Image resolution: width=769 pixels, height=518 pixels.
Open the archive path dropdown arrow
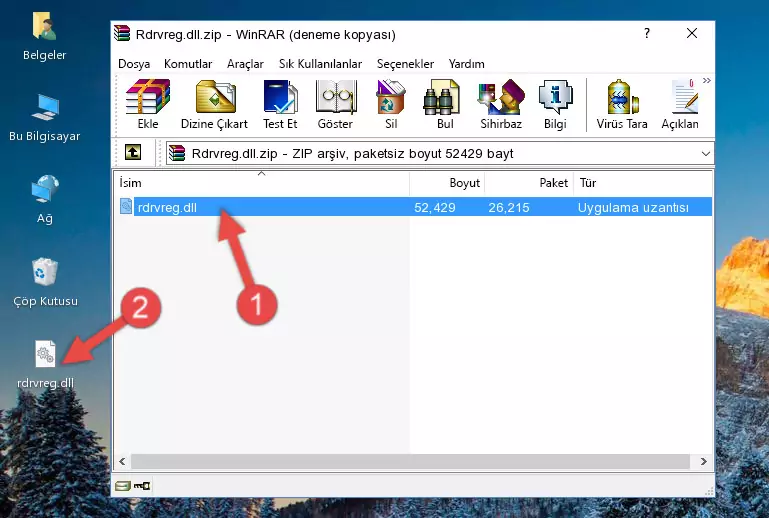pyautogui.click(x=705, y=154)
